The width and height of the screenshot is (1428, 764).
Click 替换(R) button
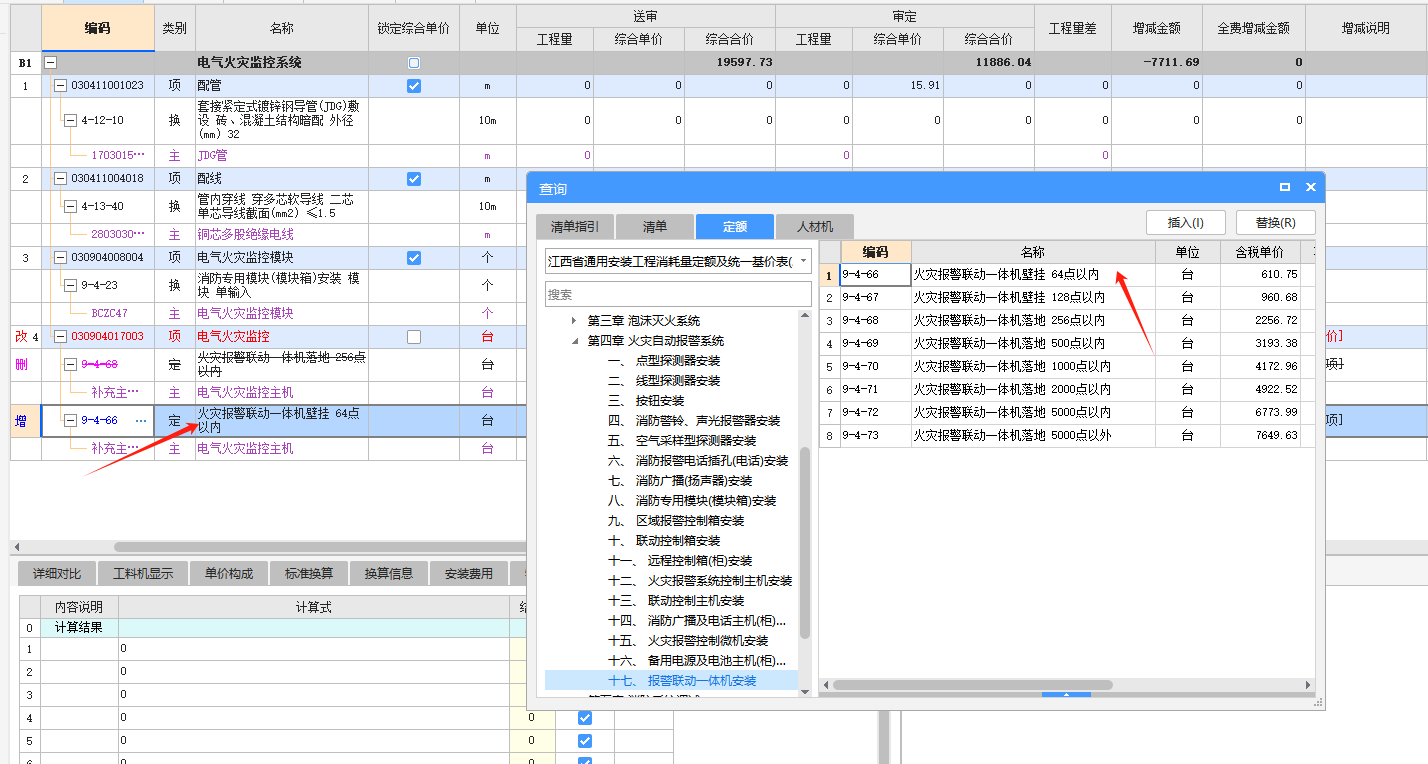[1275, 222]
